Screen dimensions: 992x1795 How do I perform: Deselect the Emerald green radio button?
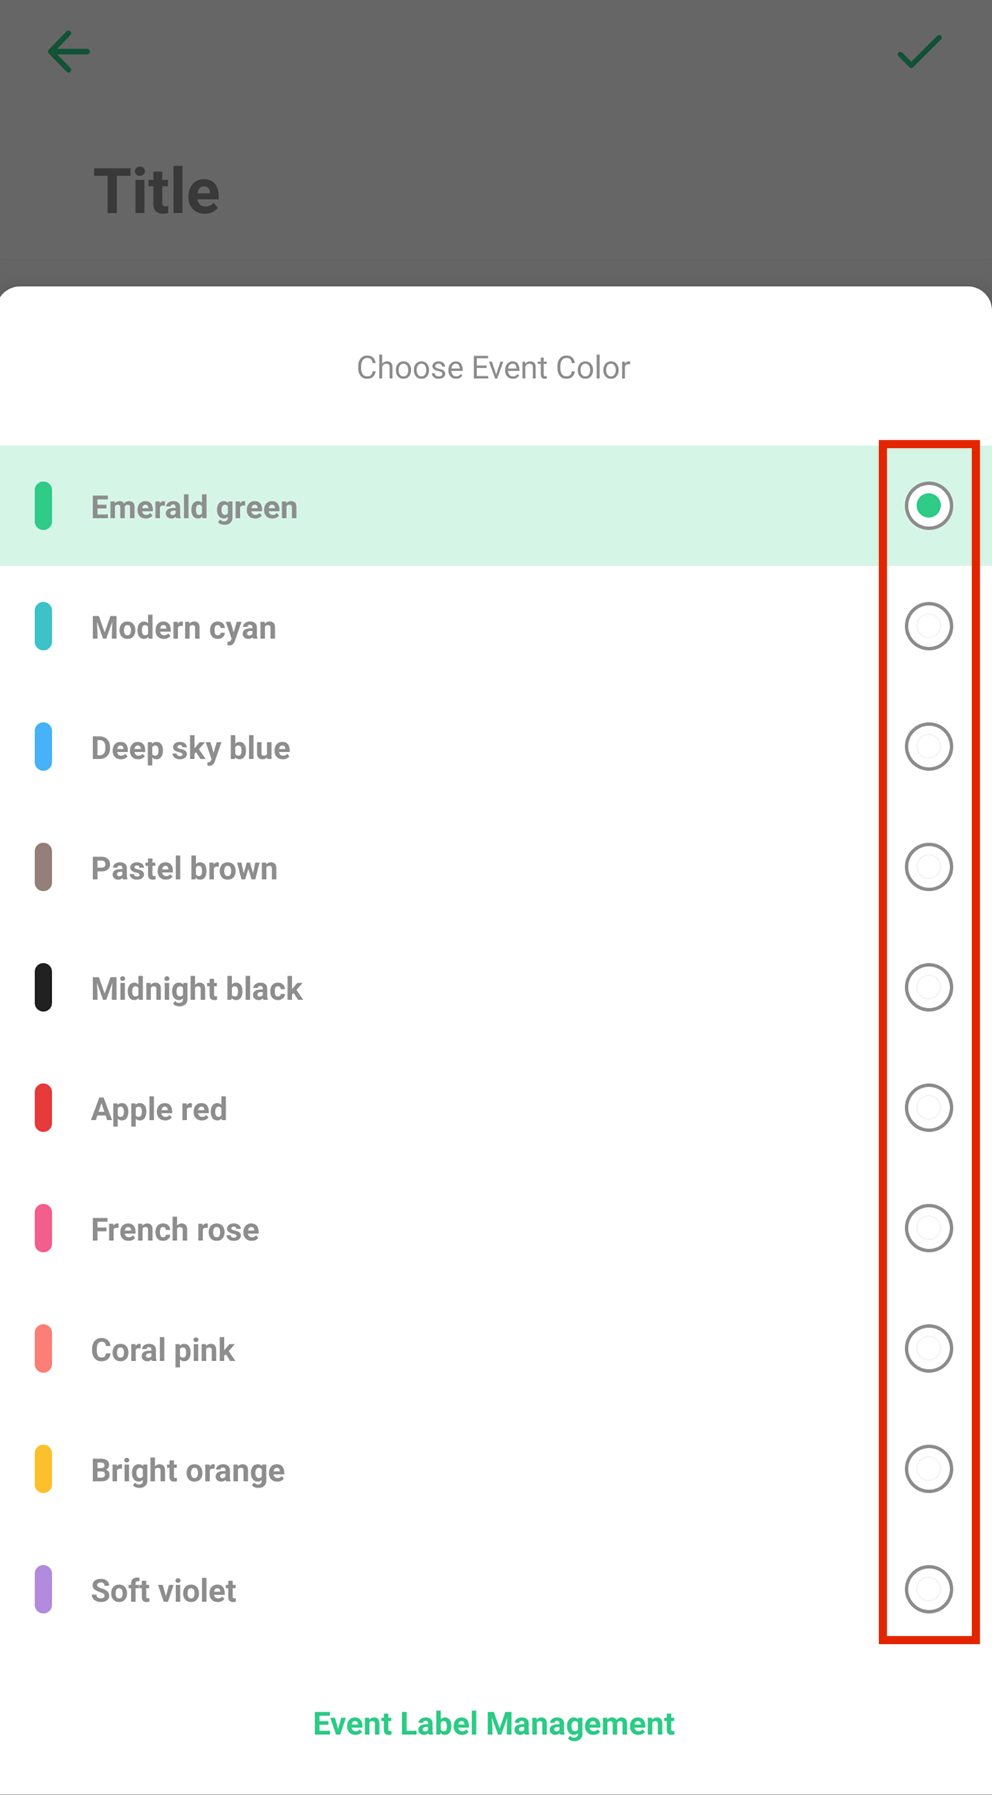coord(928,506)
